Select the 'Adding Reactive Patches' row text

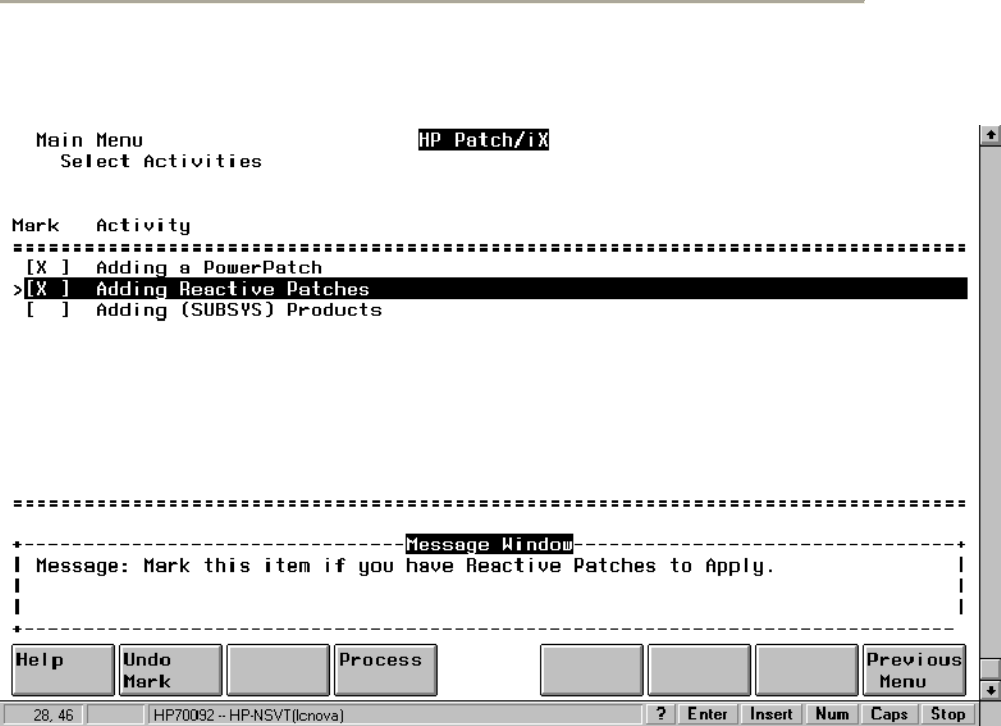tap(232, 289)
